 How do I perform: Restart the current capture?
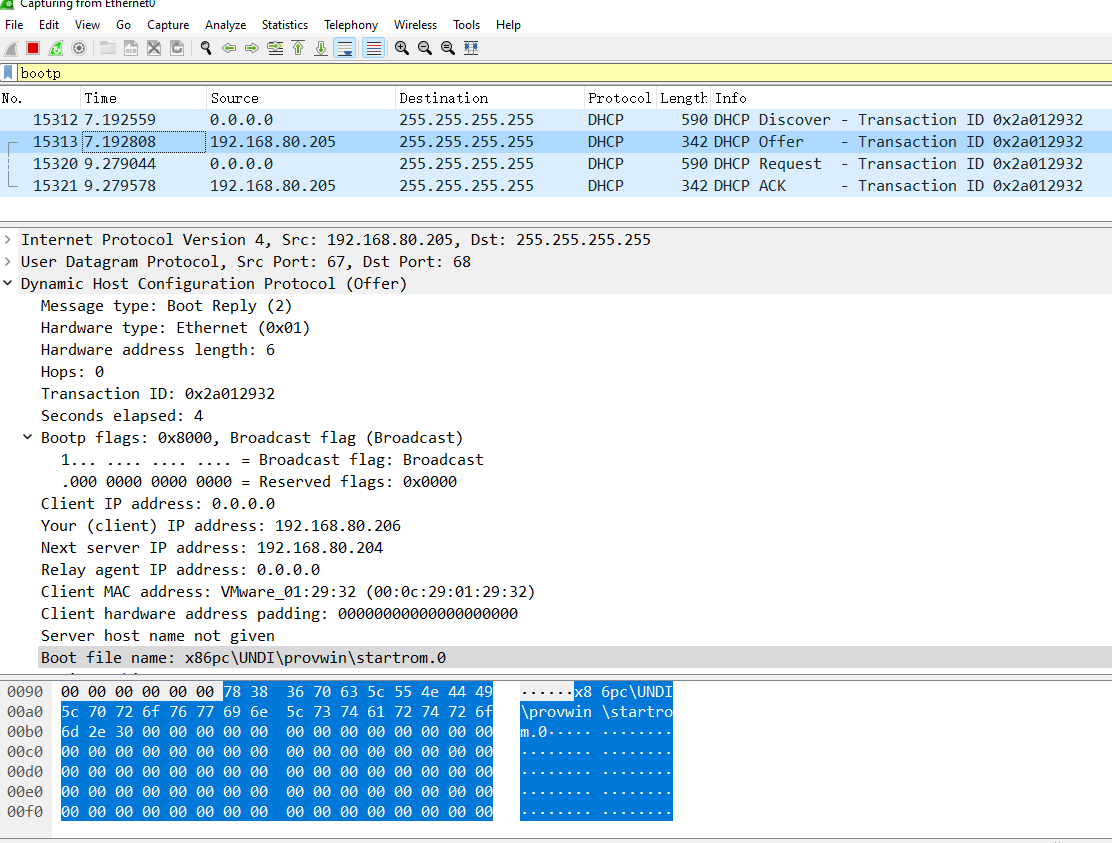(56, 48)
